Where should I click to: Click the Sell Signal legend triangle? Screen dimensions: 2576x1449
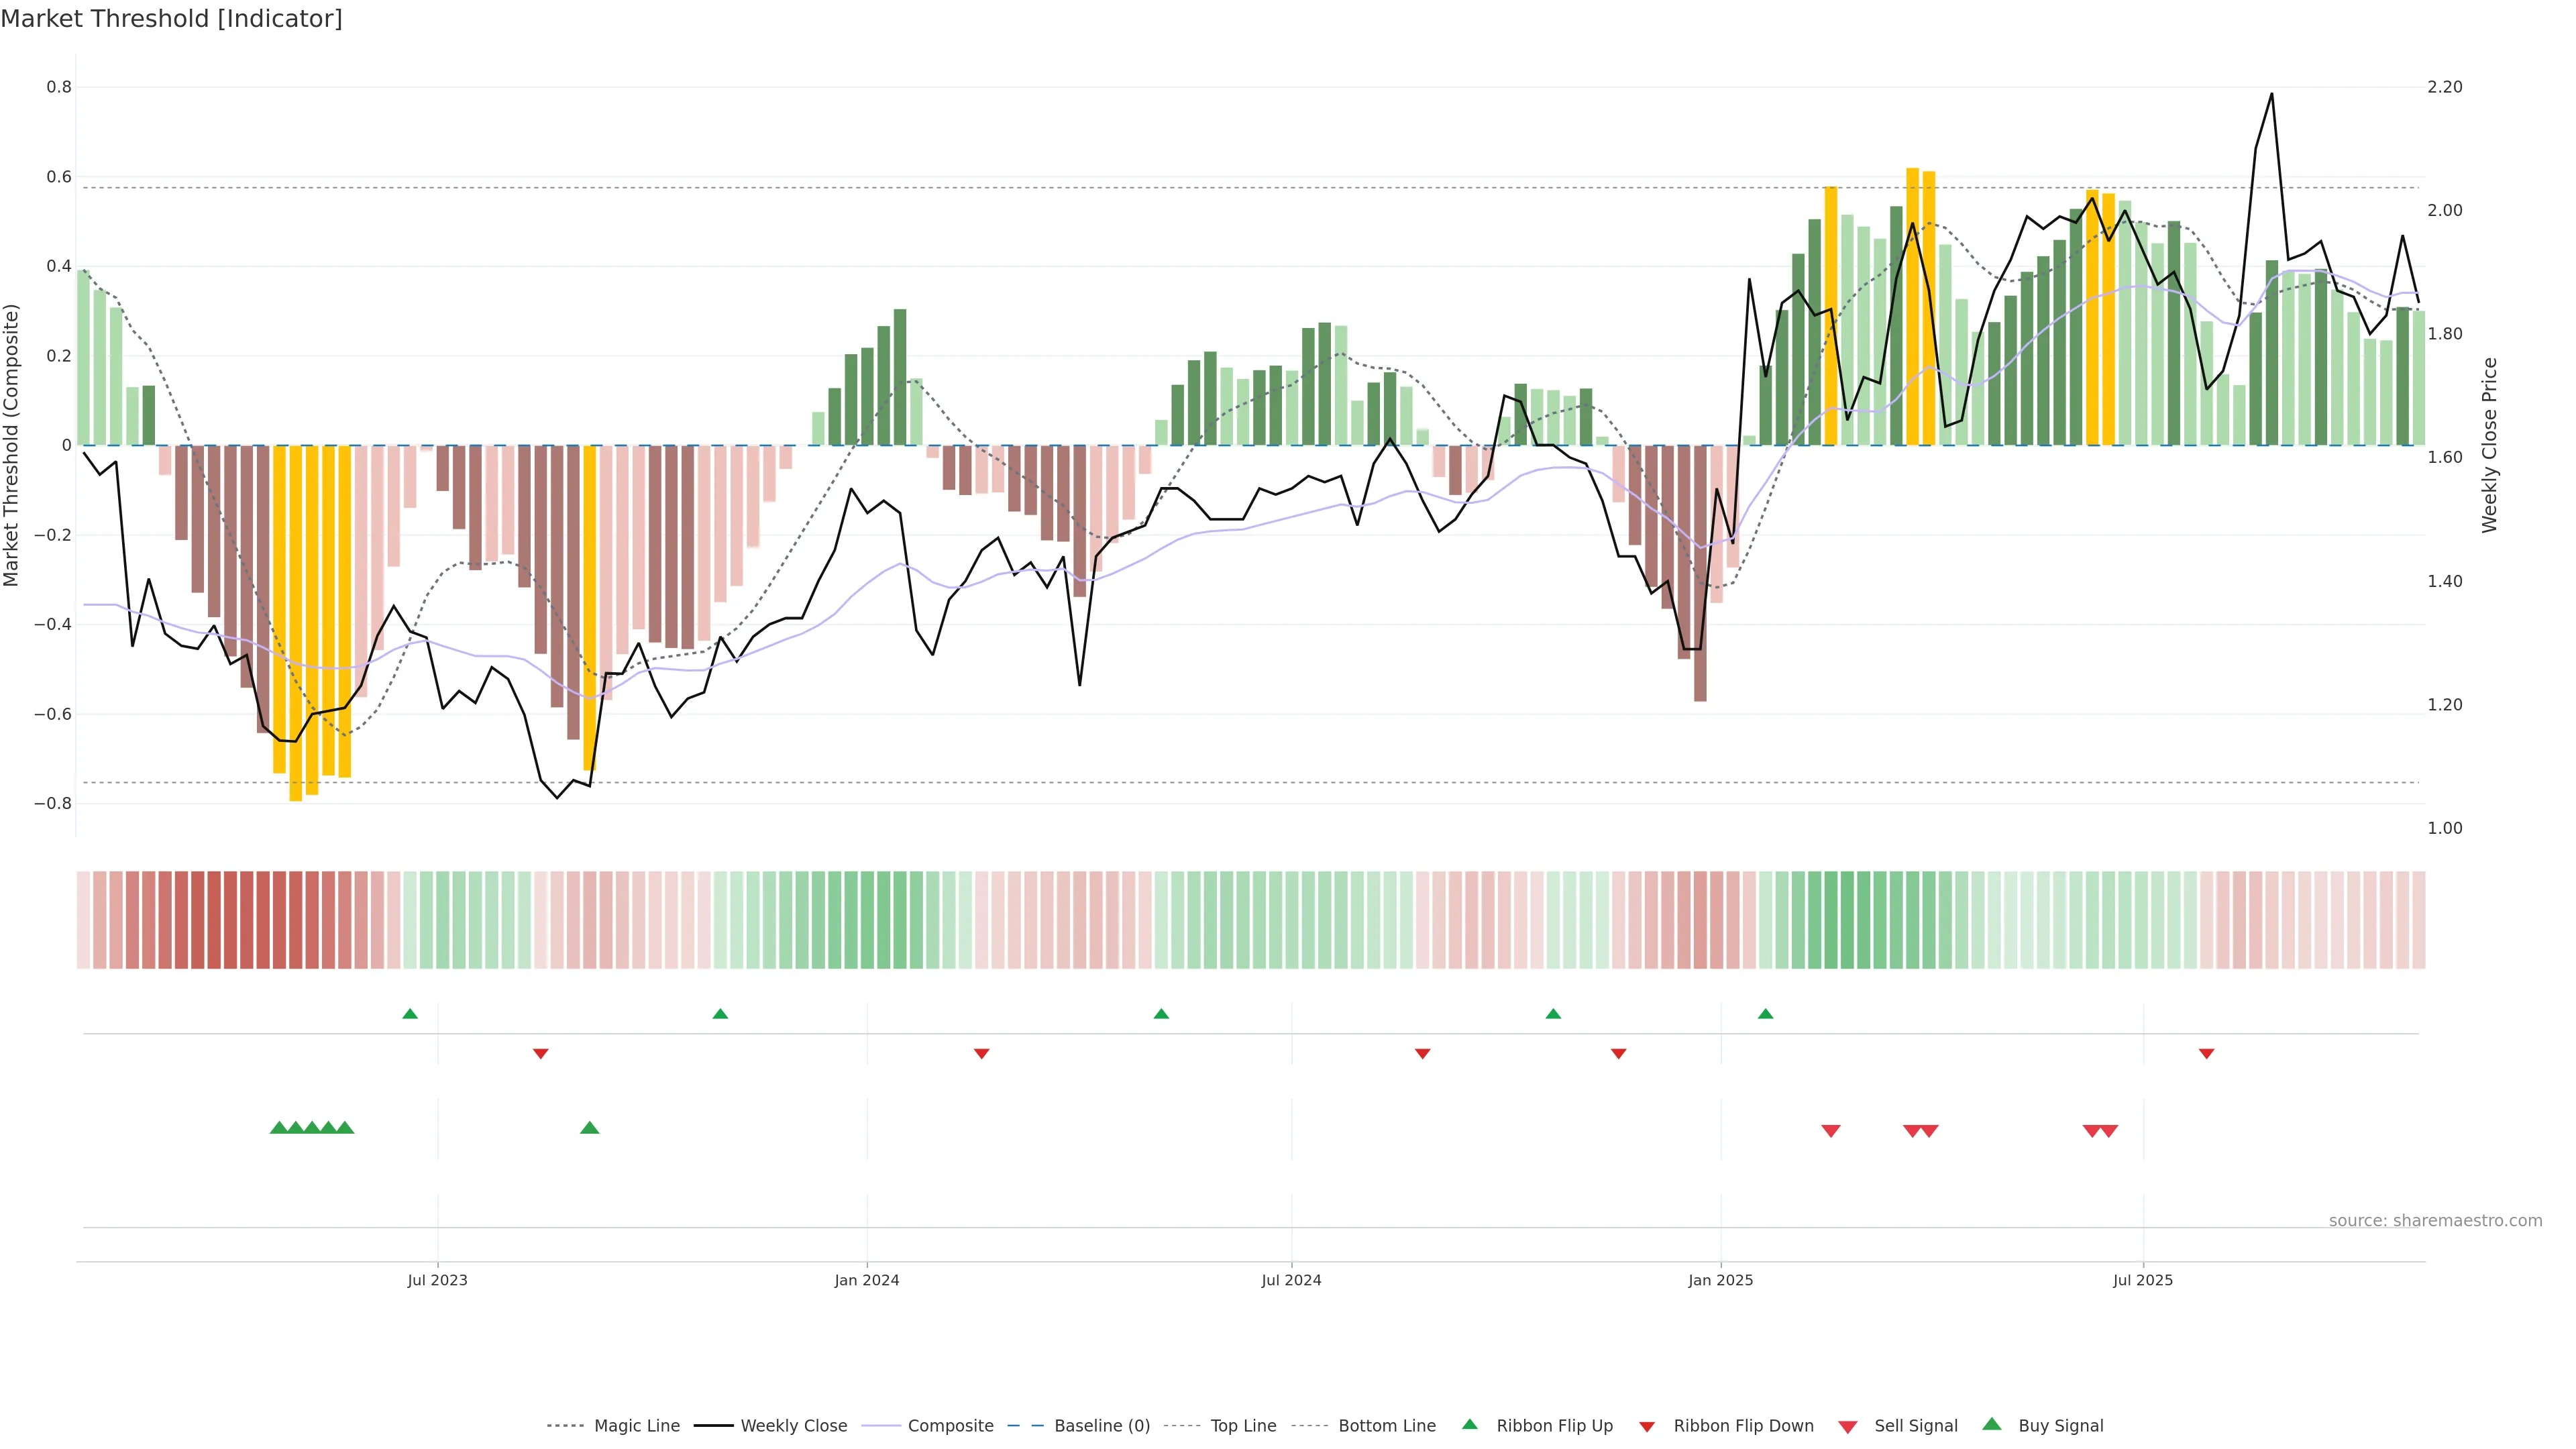point(1848,1427)
